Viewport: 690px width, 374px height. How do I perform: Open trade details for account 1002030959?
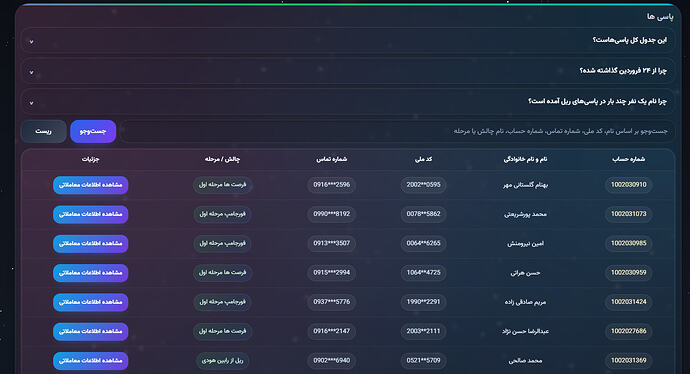[x=91, y=273]
